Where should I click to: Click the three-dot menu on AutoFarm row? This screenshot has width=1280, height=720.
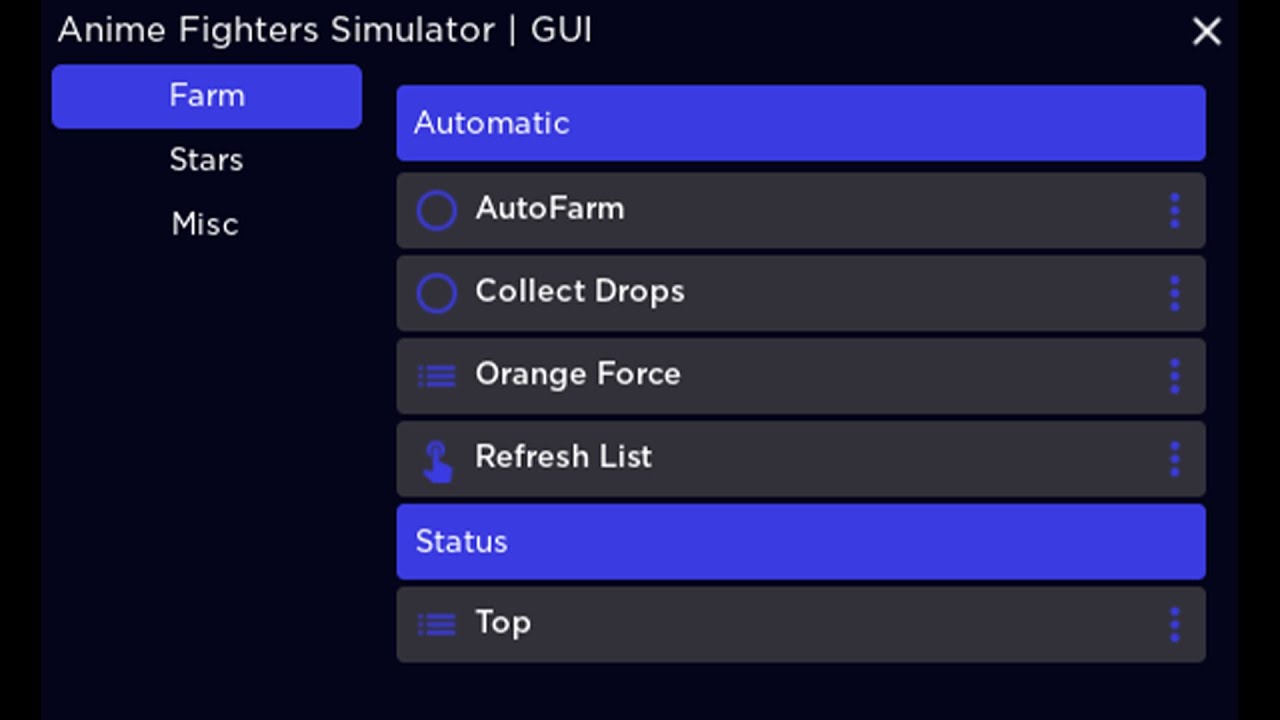[1174, 211]
